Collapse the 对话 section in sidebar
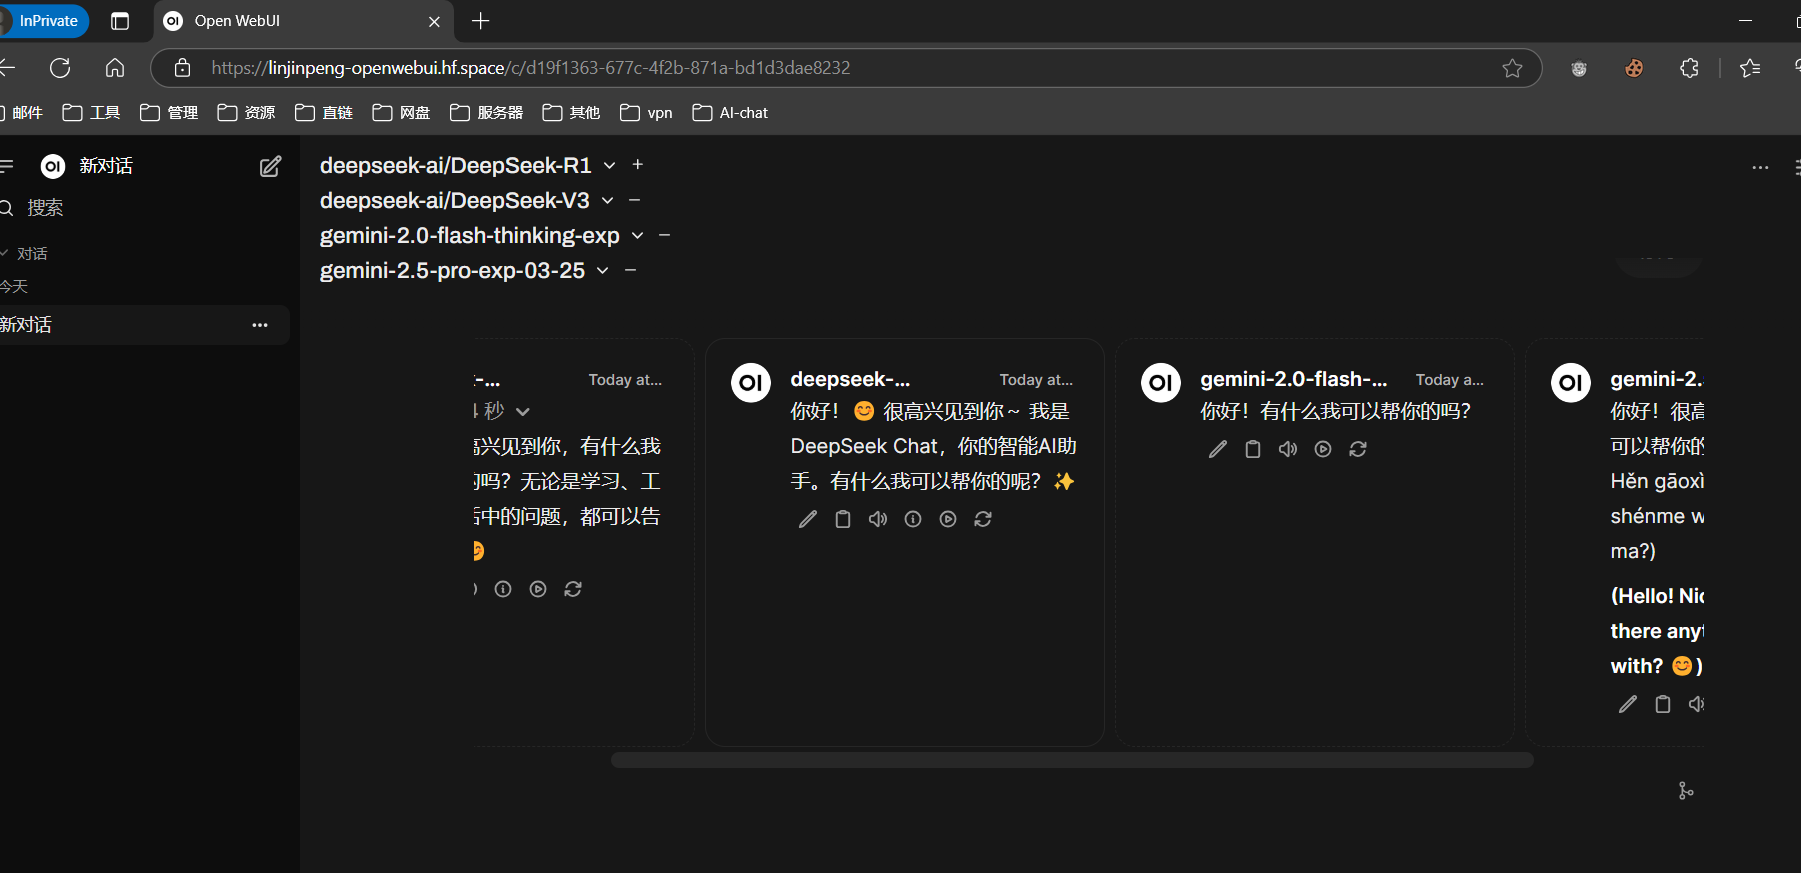This screenshot has width=1801, height=873. click(x=24, y=254)
